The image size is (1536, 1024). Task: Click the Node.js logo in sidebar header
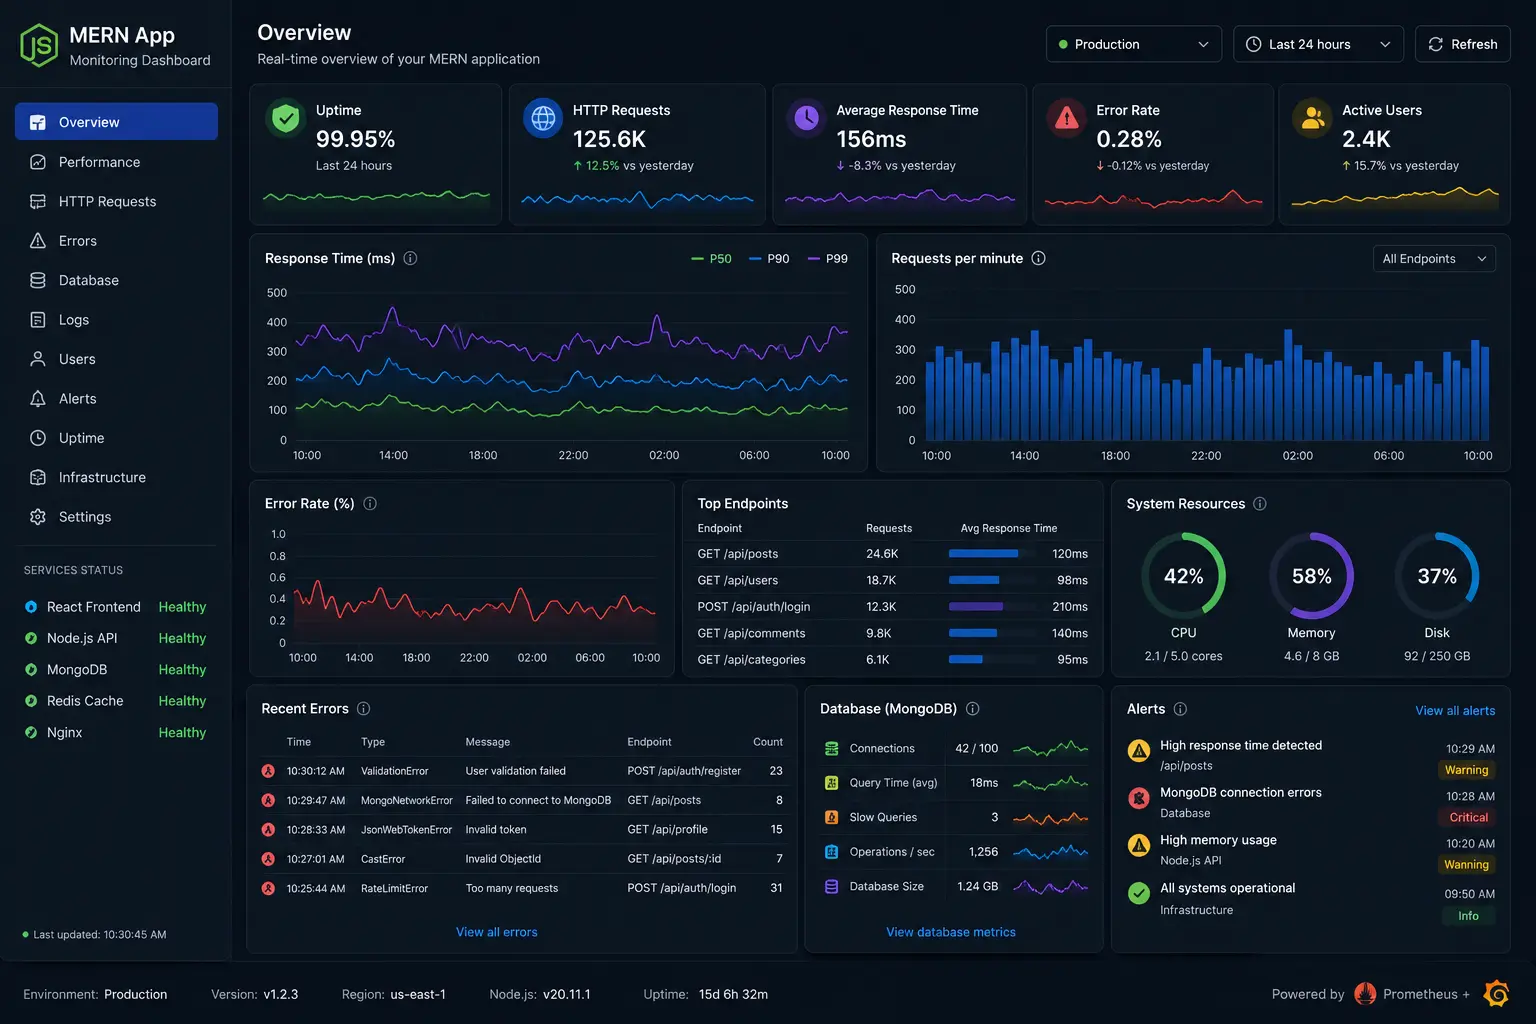pyautogui.click(x=39, y=46)
